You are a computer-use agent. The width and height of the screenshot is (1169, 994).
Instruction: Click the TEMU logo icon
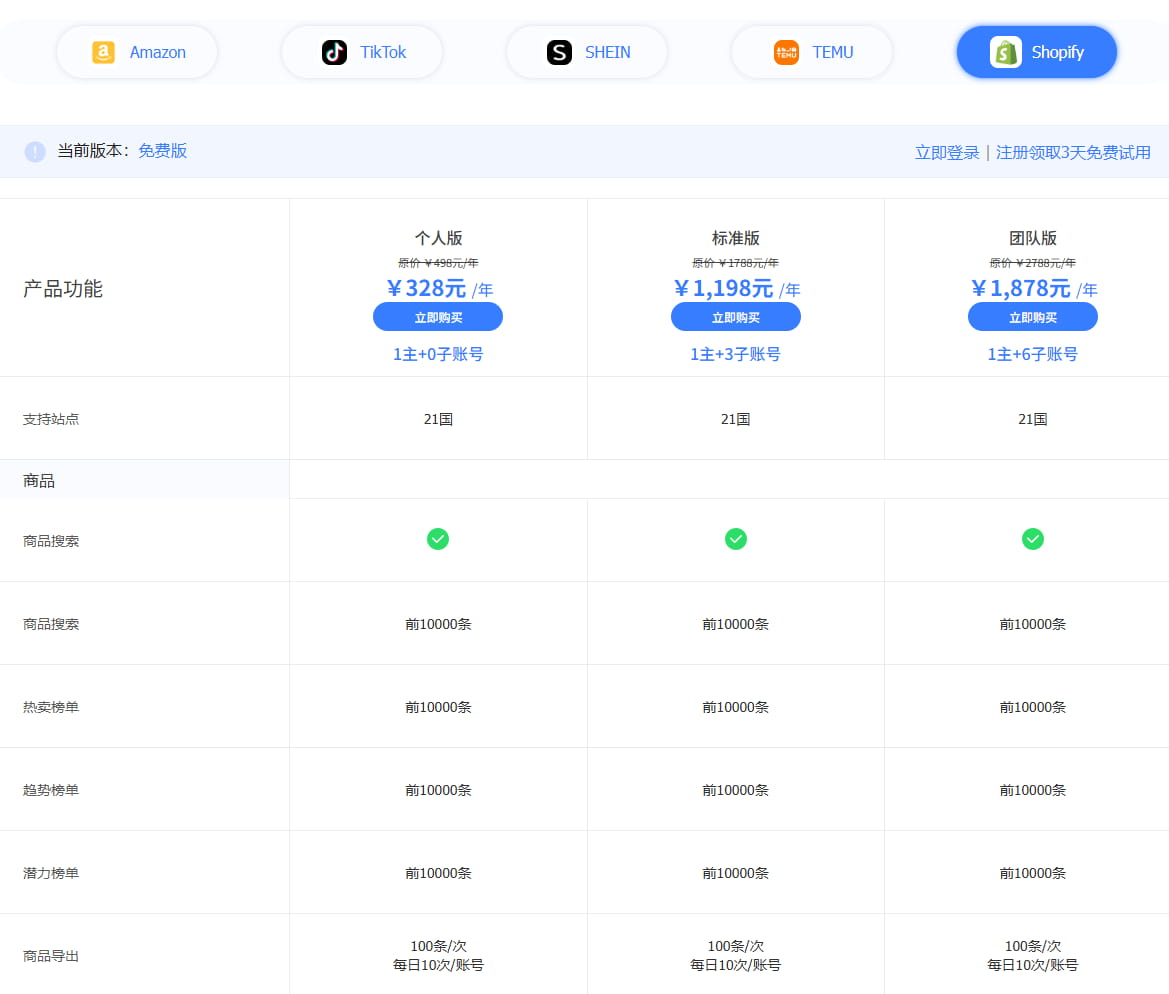(786, 52)
